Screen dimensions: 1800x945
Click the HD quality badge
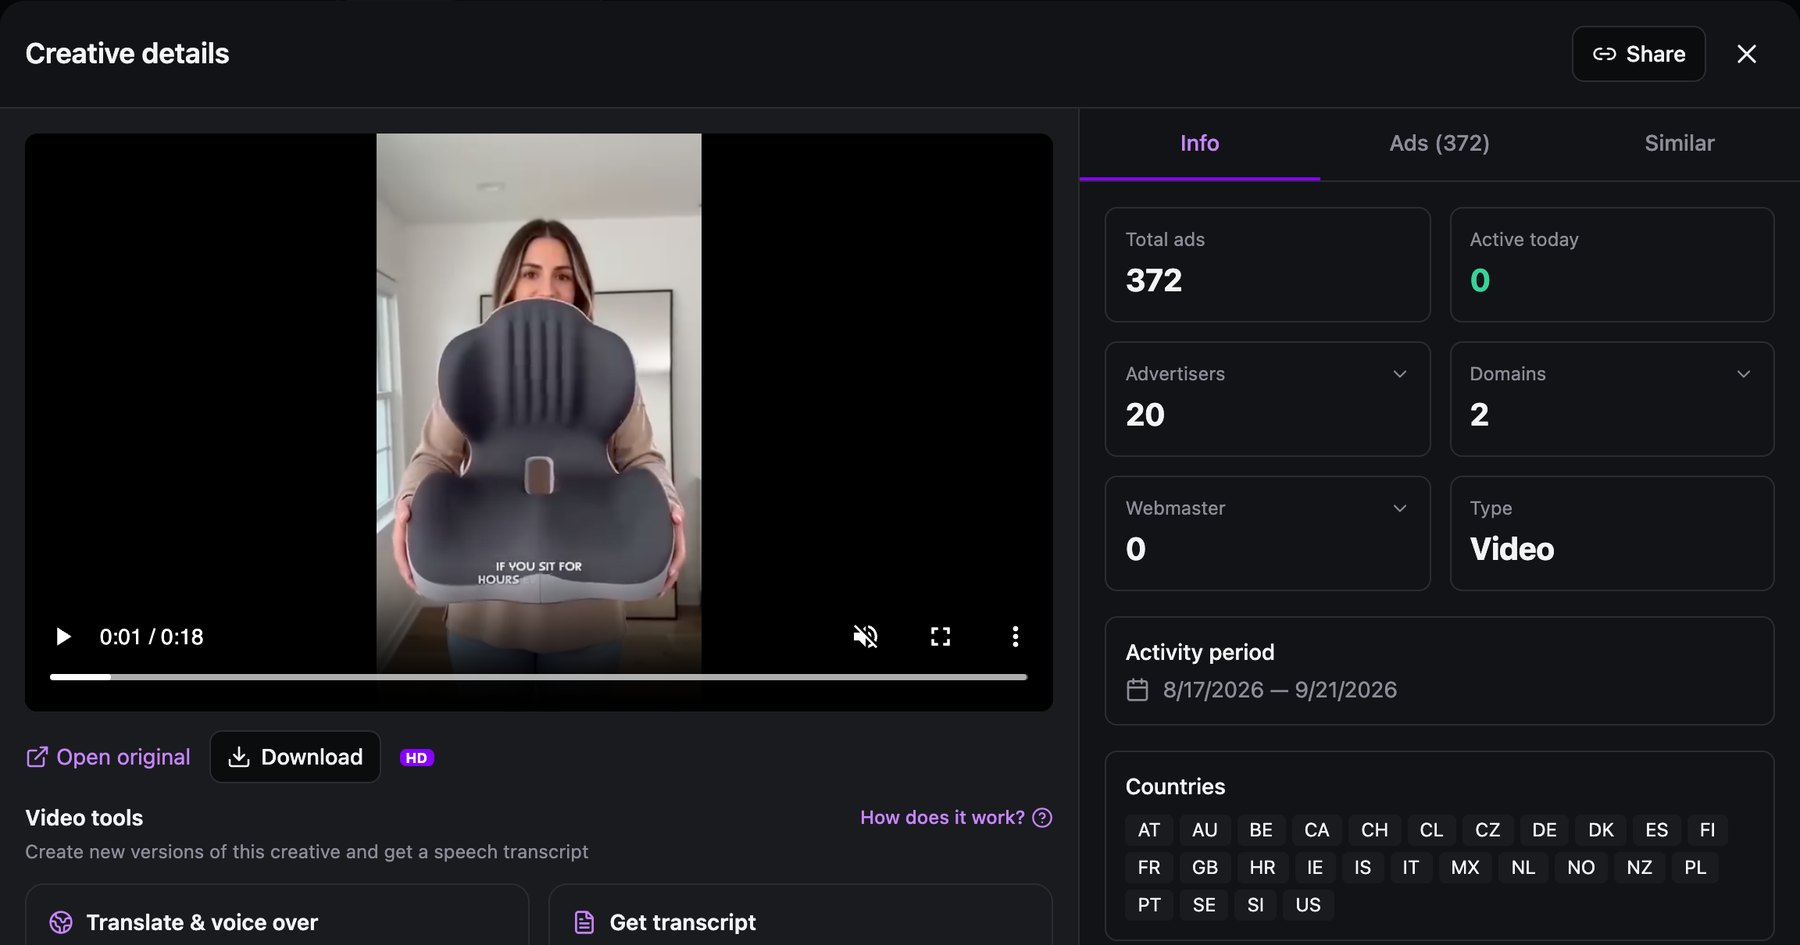click(x=417, y=758)
